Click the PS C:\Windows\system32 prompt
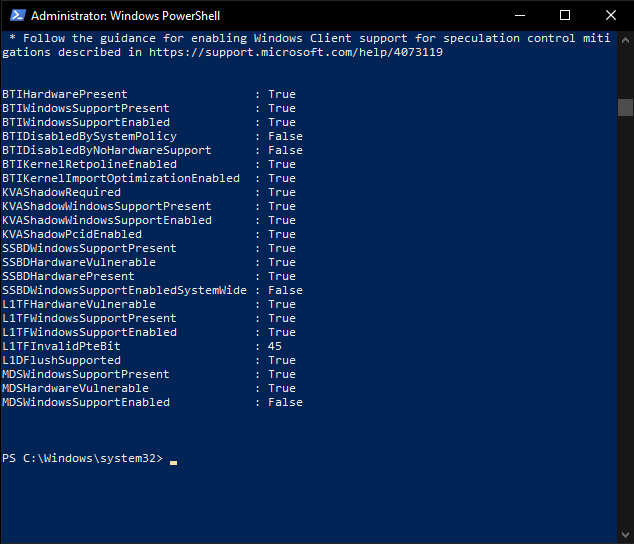The width and height of the screenshot is (634, 544). pyautogui.click(x=82, y=458)
